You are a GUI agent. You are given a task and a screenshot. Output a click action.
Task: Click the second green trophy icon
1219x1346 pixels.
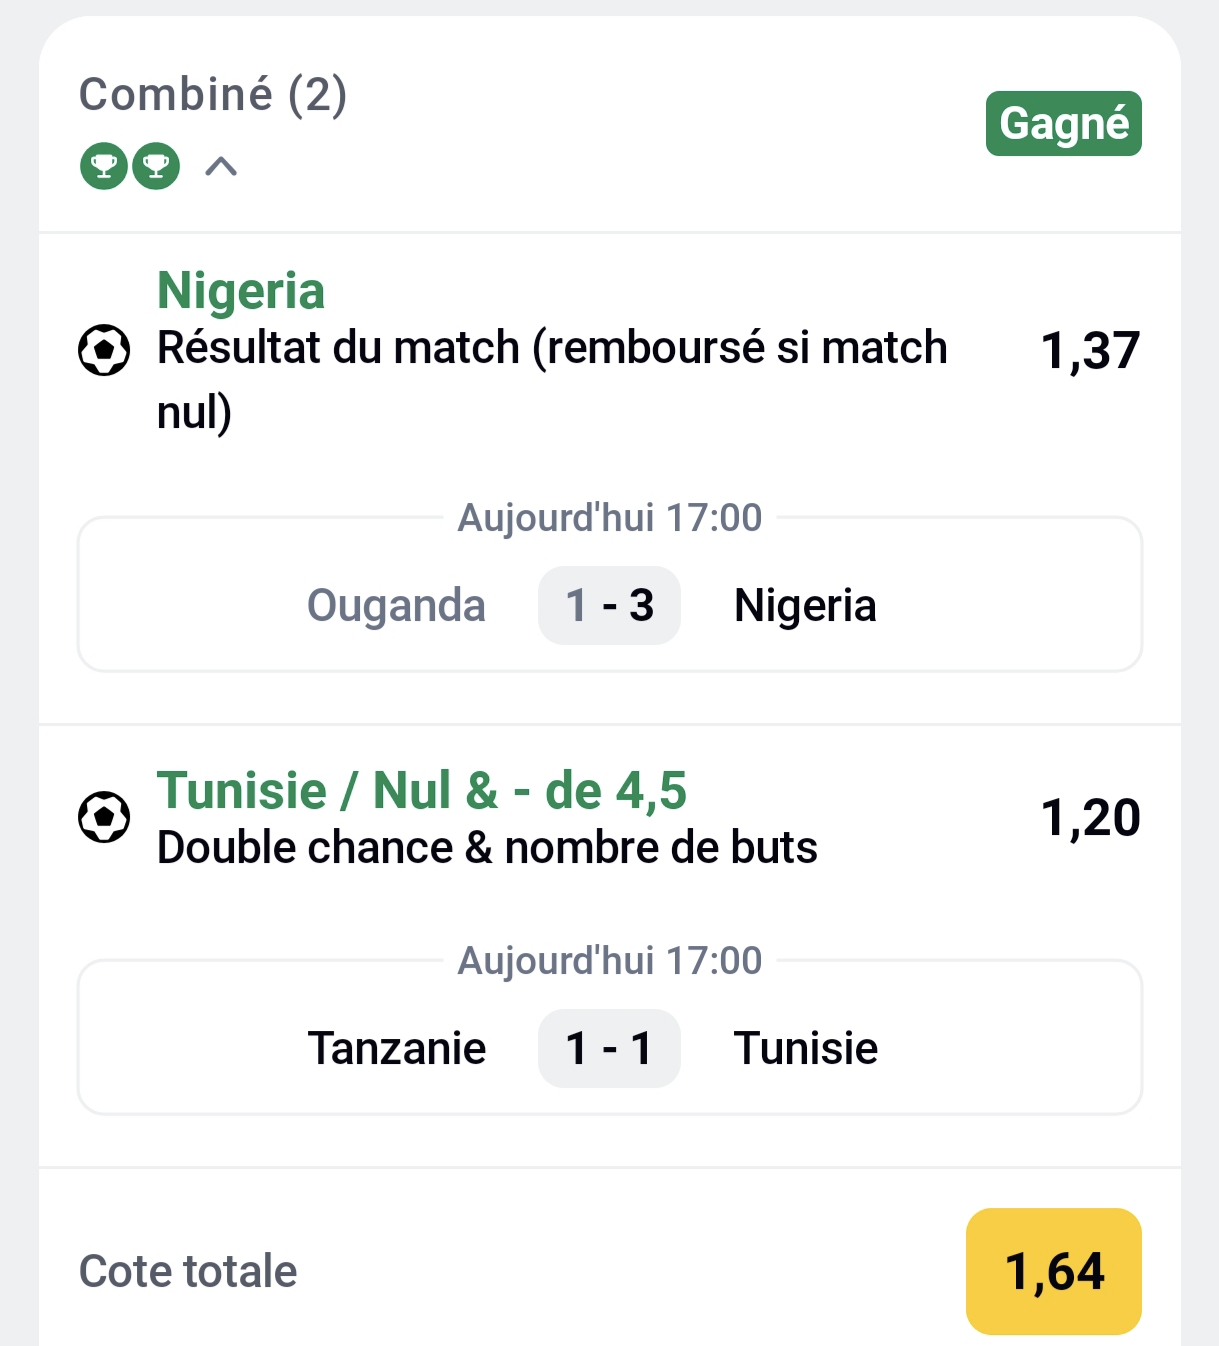pyautogui.click(x=156, y=166)
